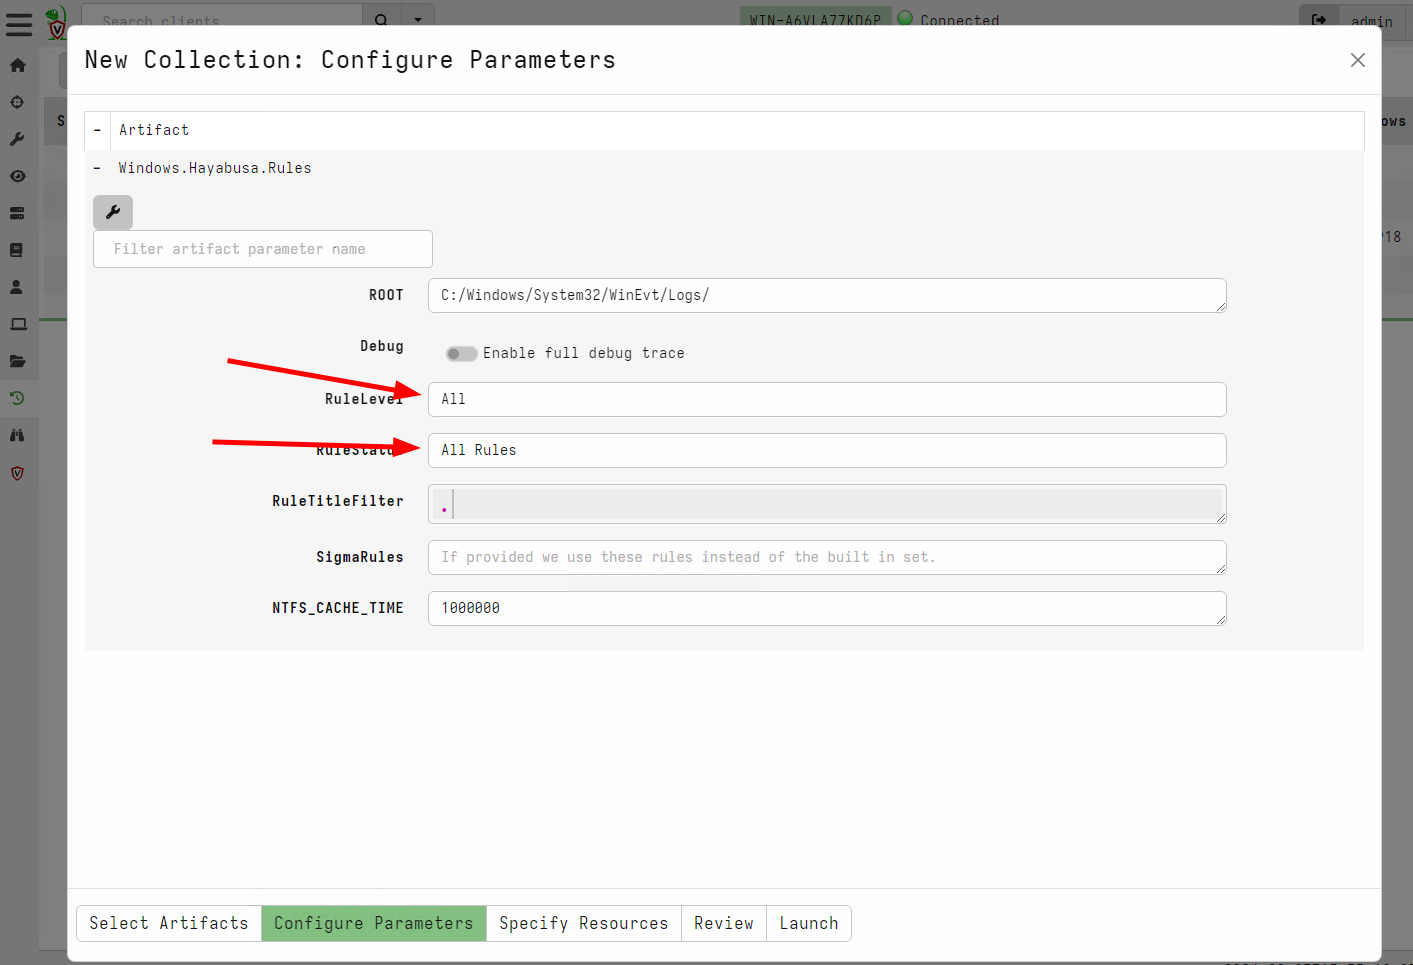Click the laptop icon in the sidebar
The width and height of the screenshot is (1413, 965).
[x=18, y=324]
